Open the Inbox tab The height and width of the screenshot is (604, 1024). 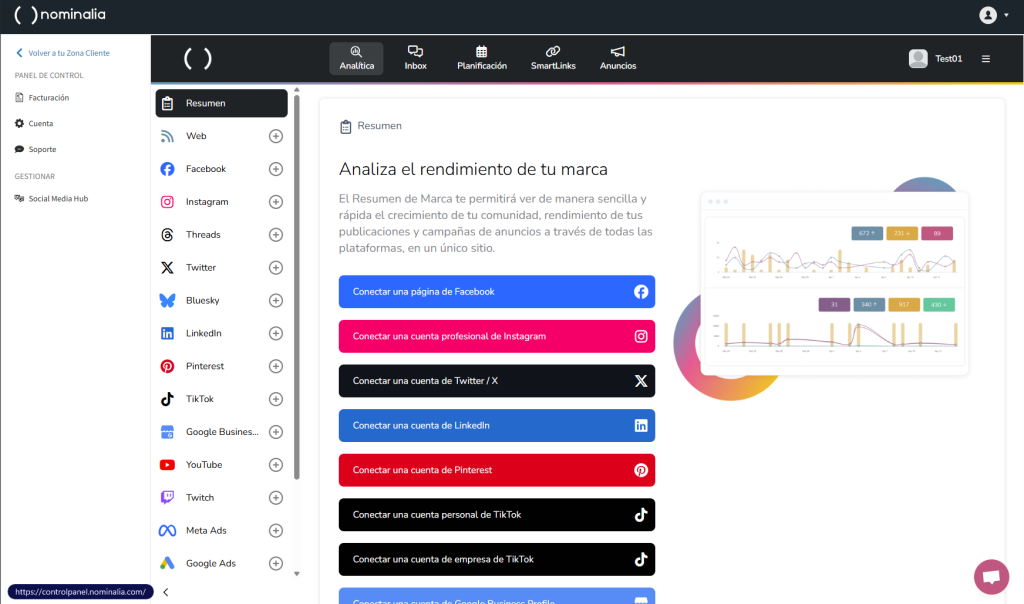click(x=415, y=58)
